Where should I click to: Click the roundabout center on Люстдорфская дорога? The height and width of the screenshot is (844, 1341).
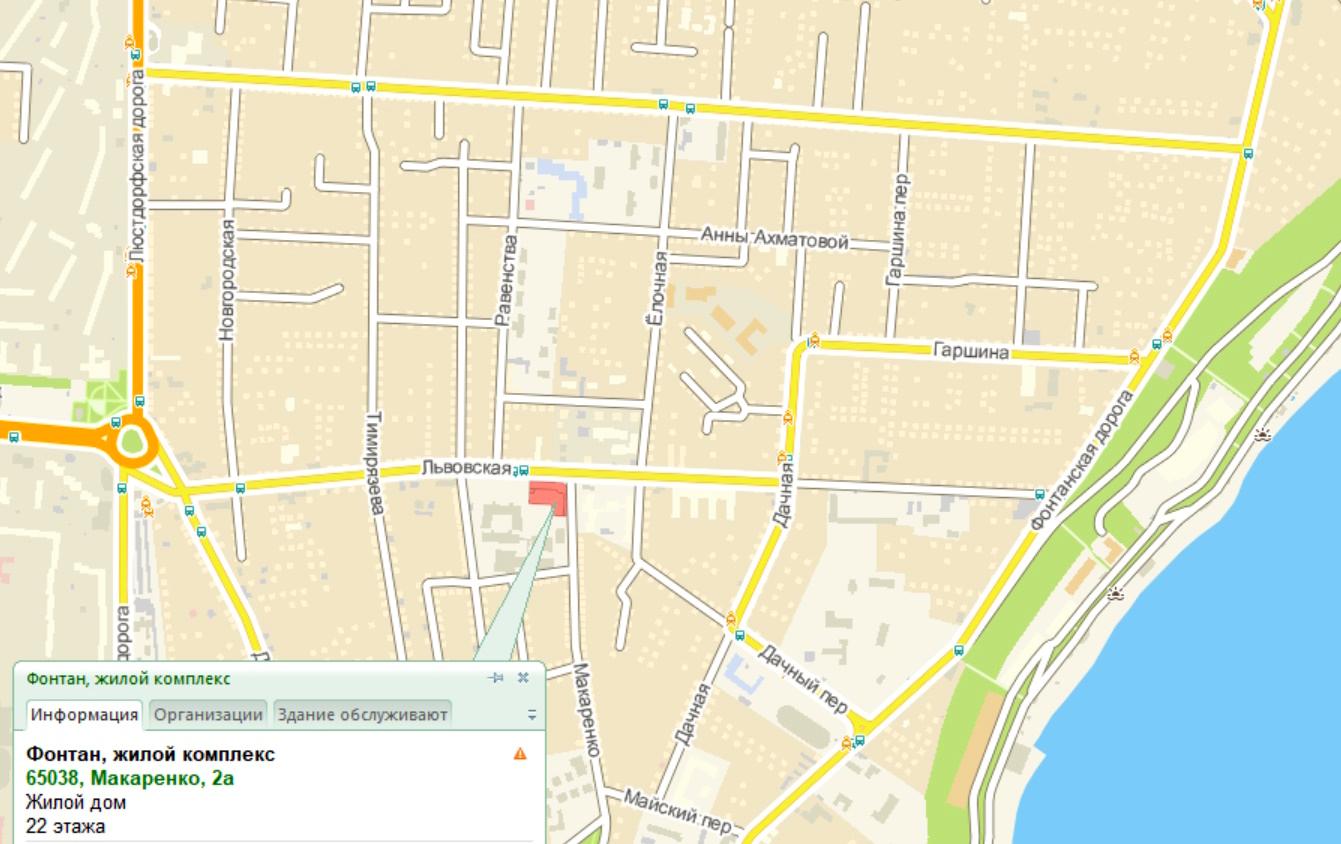131,441
